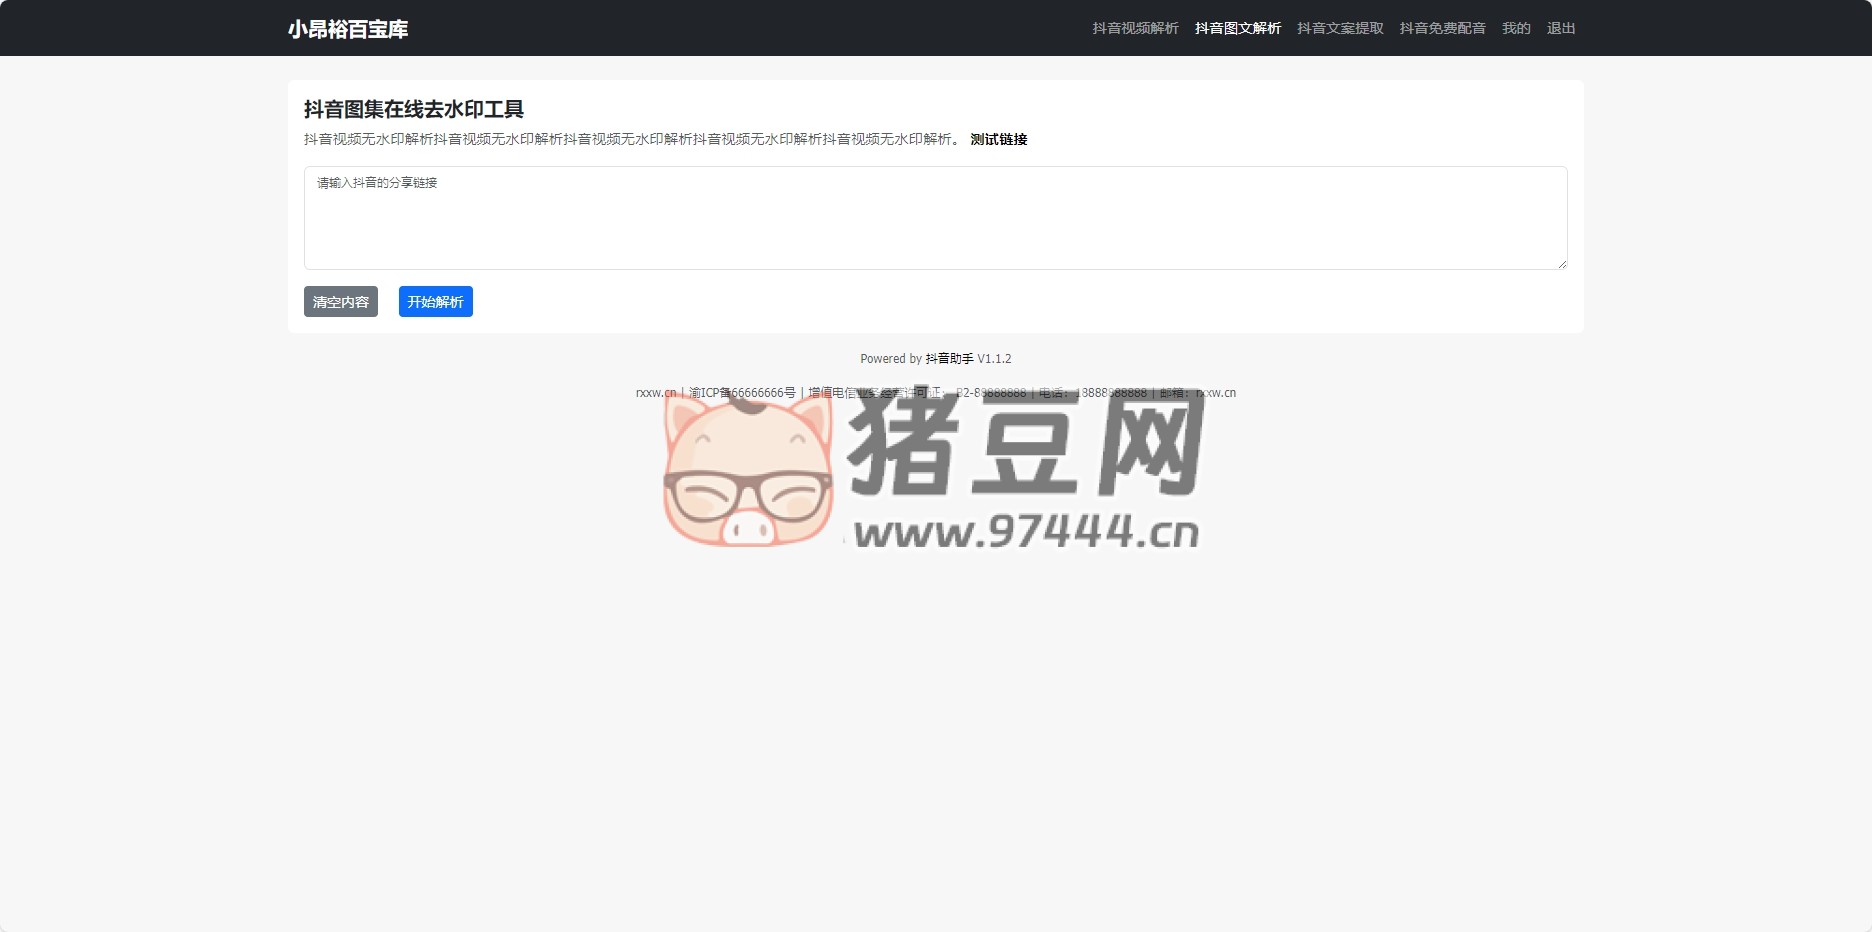Open 抖音免费配音 from the navbar
The image size is (1872, 932).
tap(1442, 28)
